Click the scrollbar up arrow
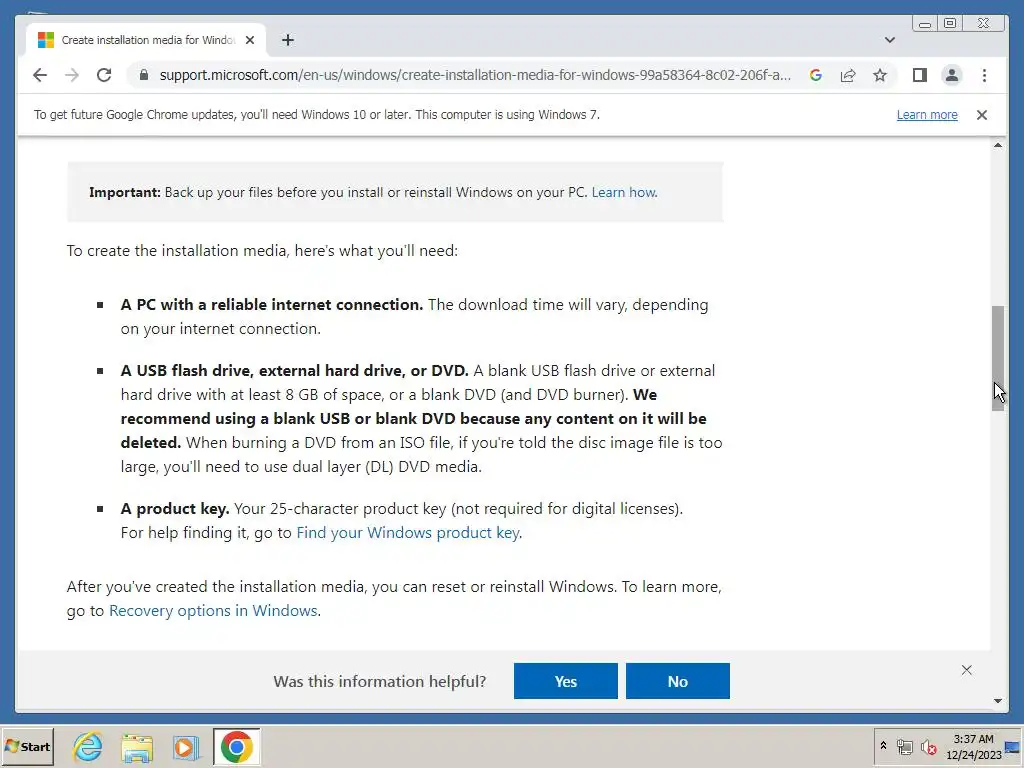This screenshot has width=1024, height=768. [x=997, y=145]
